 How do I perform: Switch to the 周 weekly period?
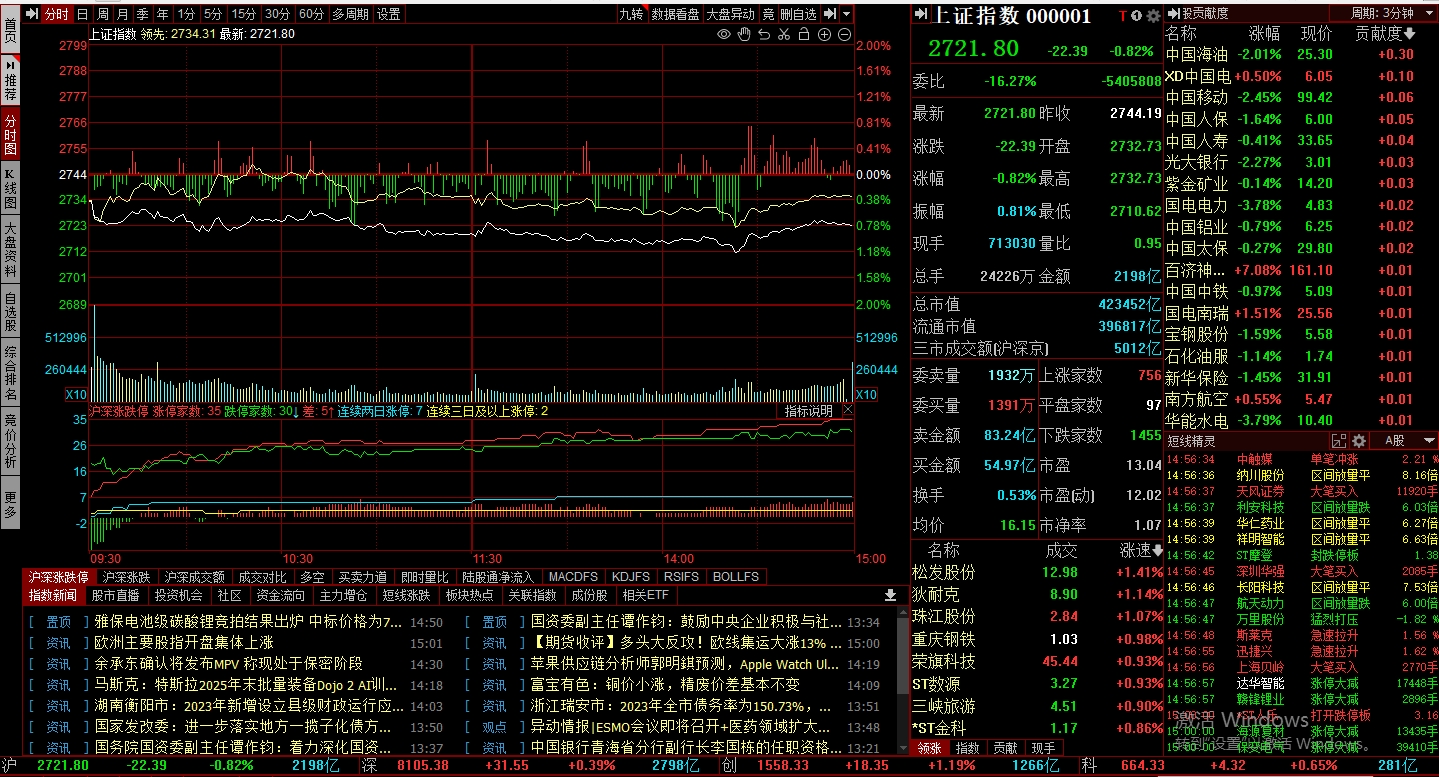(102, 14)
